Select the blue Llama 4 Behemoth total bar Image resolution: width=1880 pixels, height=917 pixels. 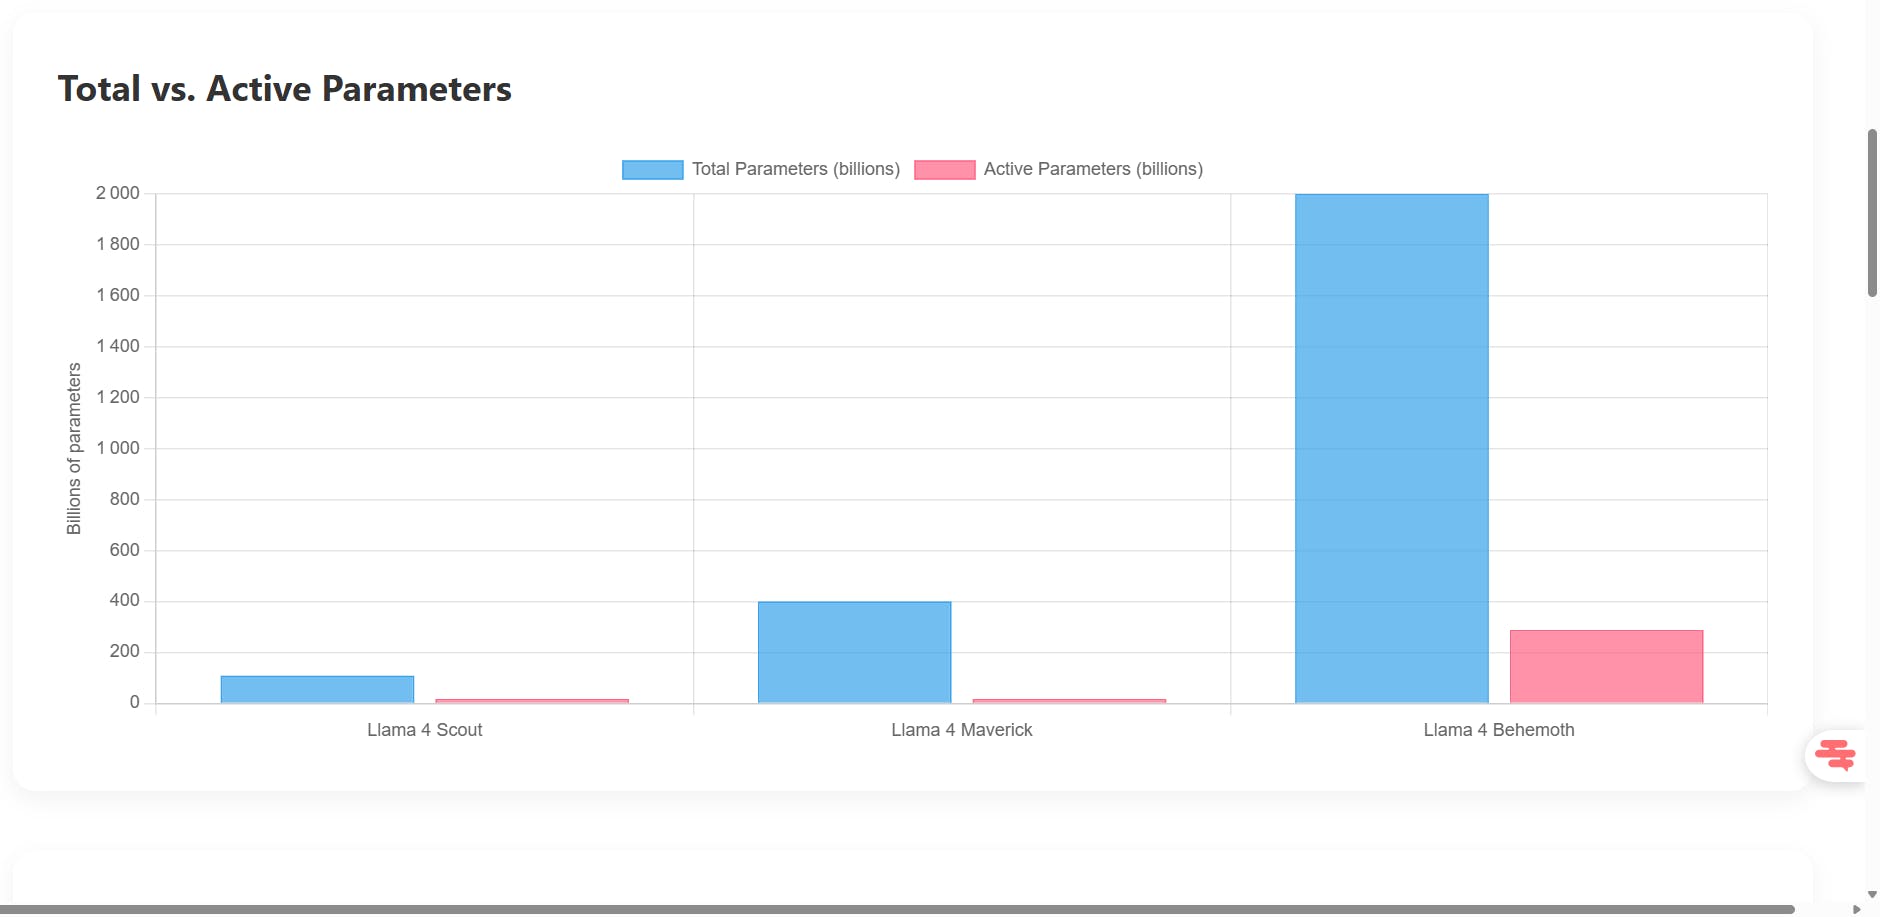(1391, 448)
